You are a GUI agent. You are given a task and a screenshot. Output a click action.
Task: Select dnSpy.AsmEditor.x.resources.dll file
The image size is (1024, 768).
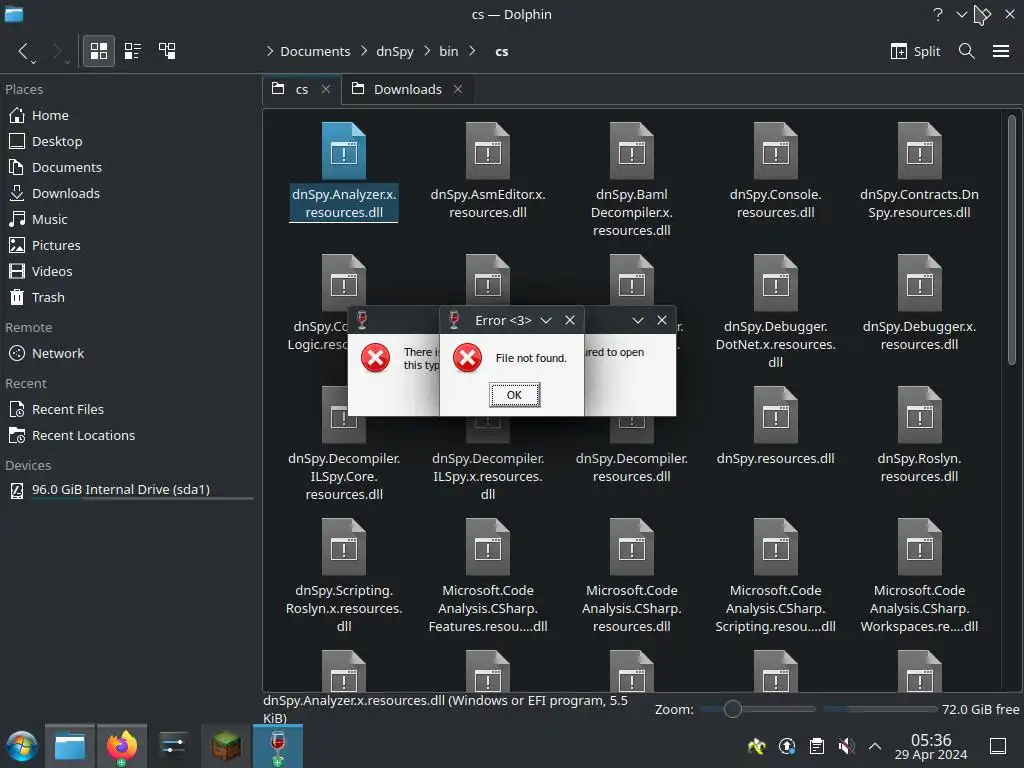(x=488, y=172)
